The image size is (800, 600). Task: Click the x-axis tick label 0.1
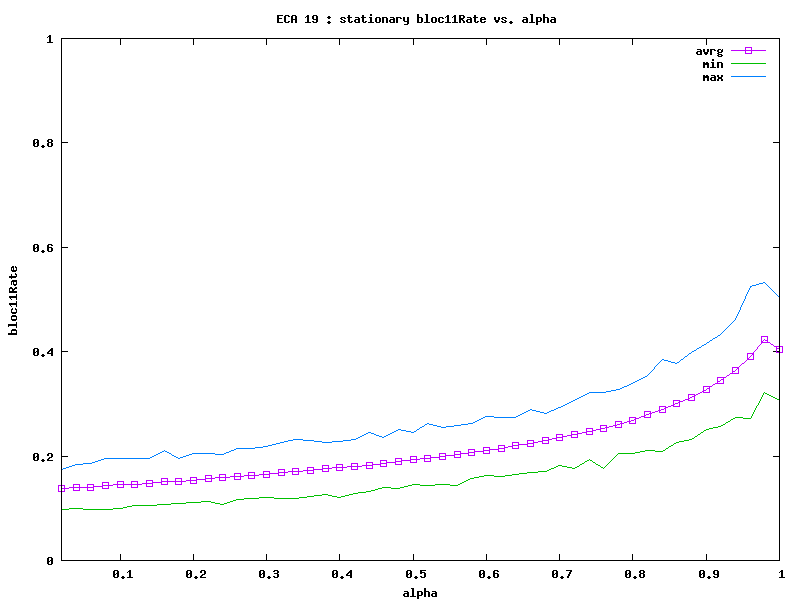pos(123,575)
